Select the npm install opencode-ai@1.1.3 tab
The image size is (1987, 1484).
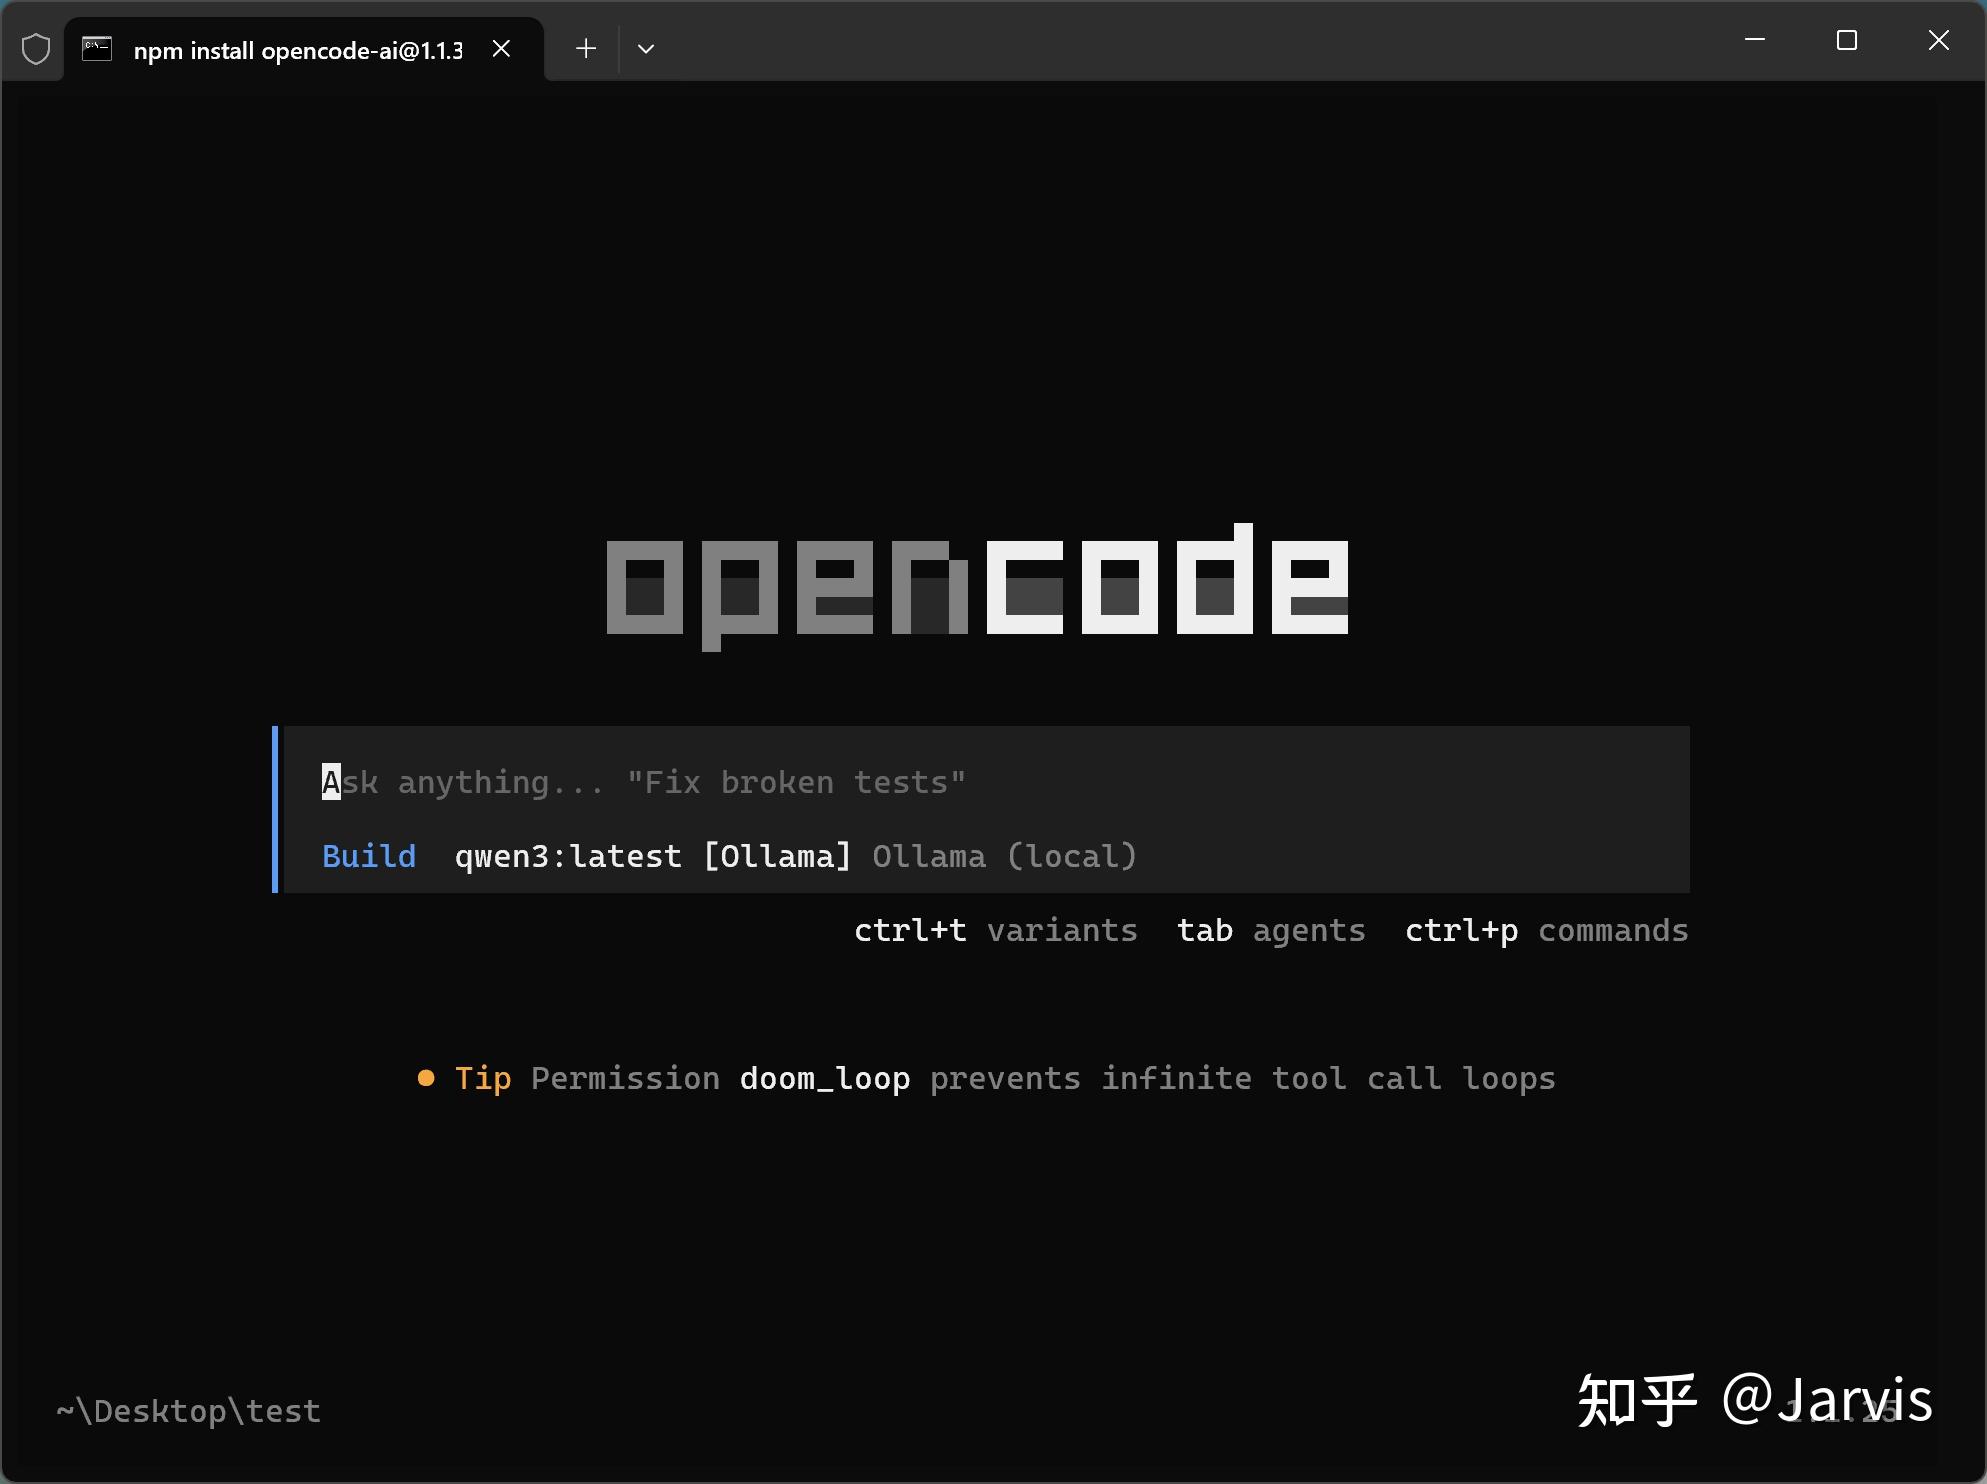tap(298, 48)
